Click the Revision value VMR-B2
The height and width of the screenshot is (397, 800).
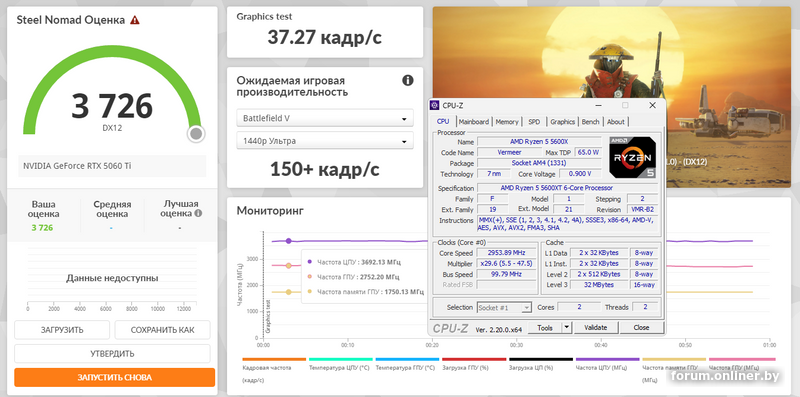(642, 210)
